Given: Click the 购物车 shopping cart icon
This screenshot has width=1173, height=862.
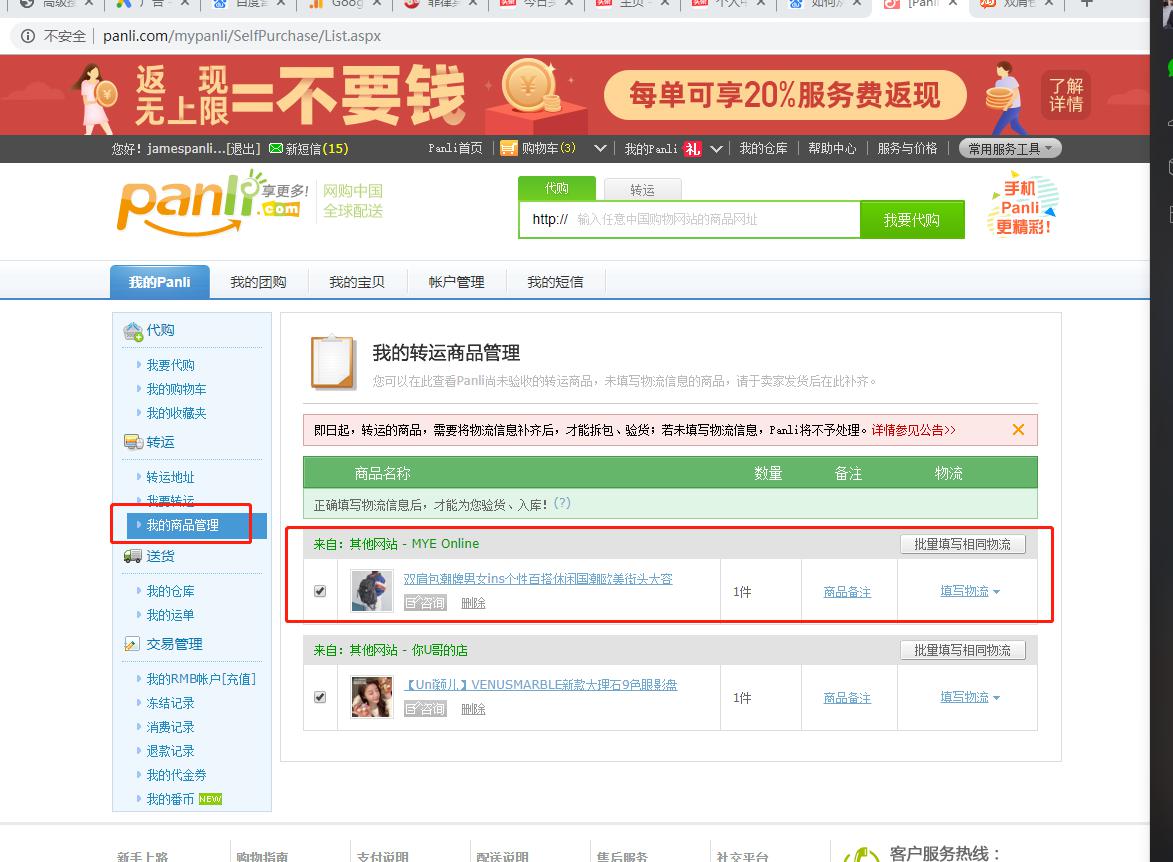Looking at the screenshot, I should click(x=509, y=147).
